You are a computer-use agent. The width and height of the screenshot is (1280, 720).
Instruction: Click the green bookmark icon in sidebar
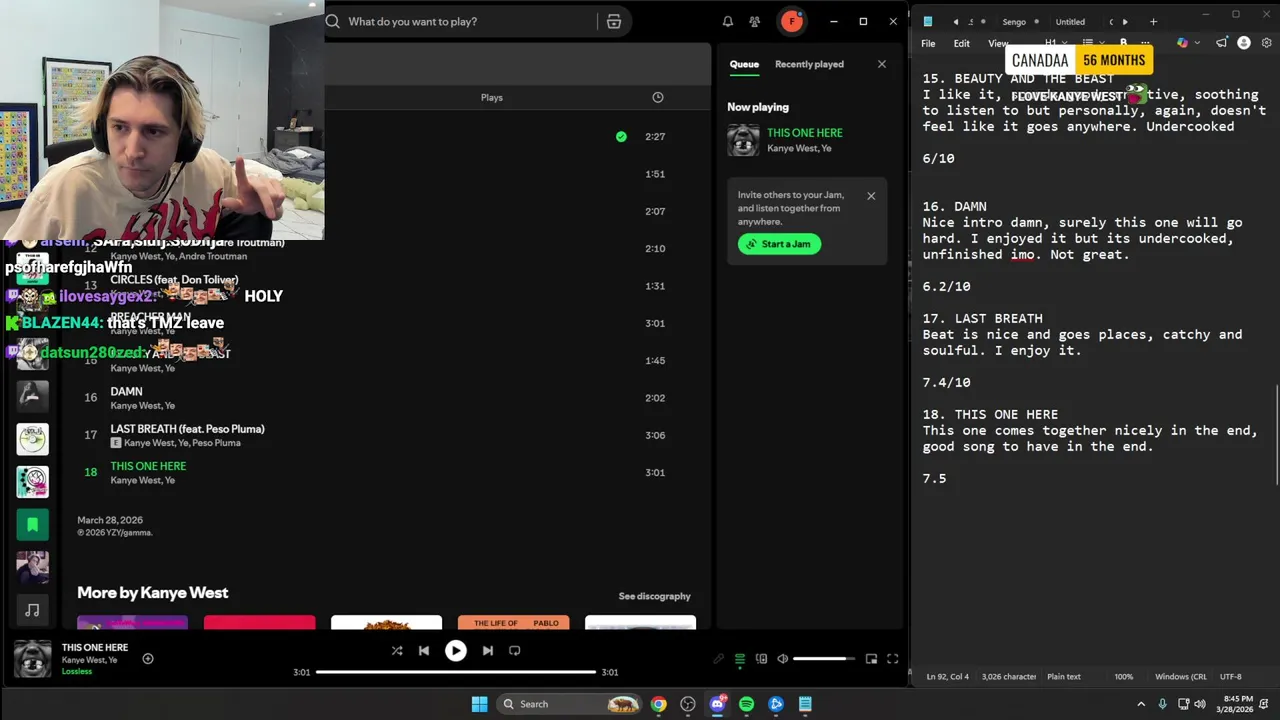[x=32, y=524]
